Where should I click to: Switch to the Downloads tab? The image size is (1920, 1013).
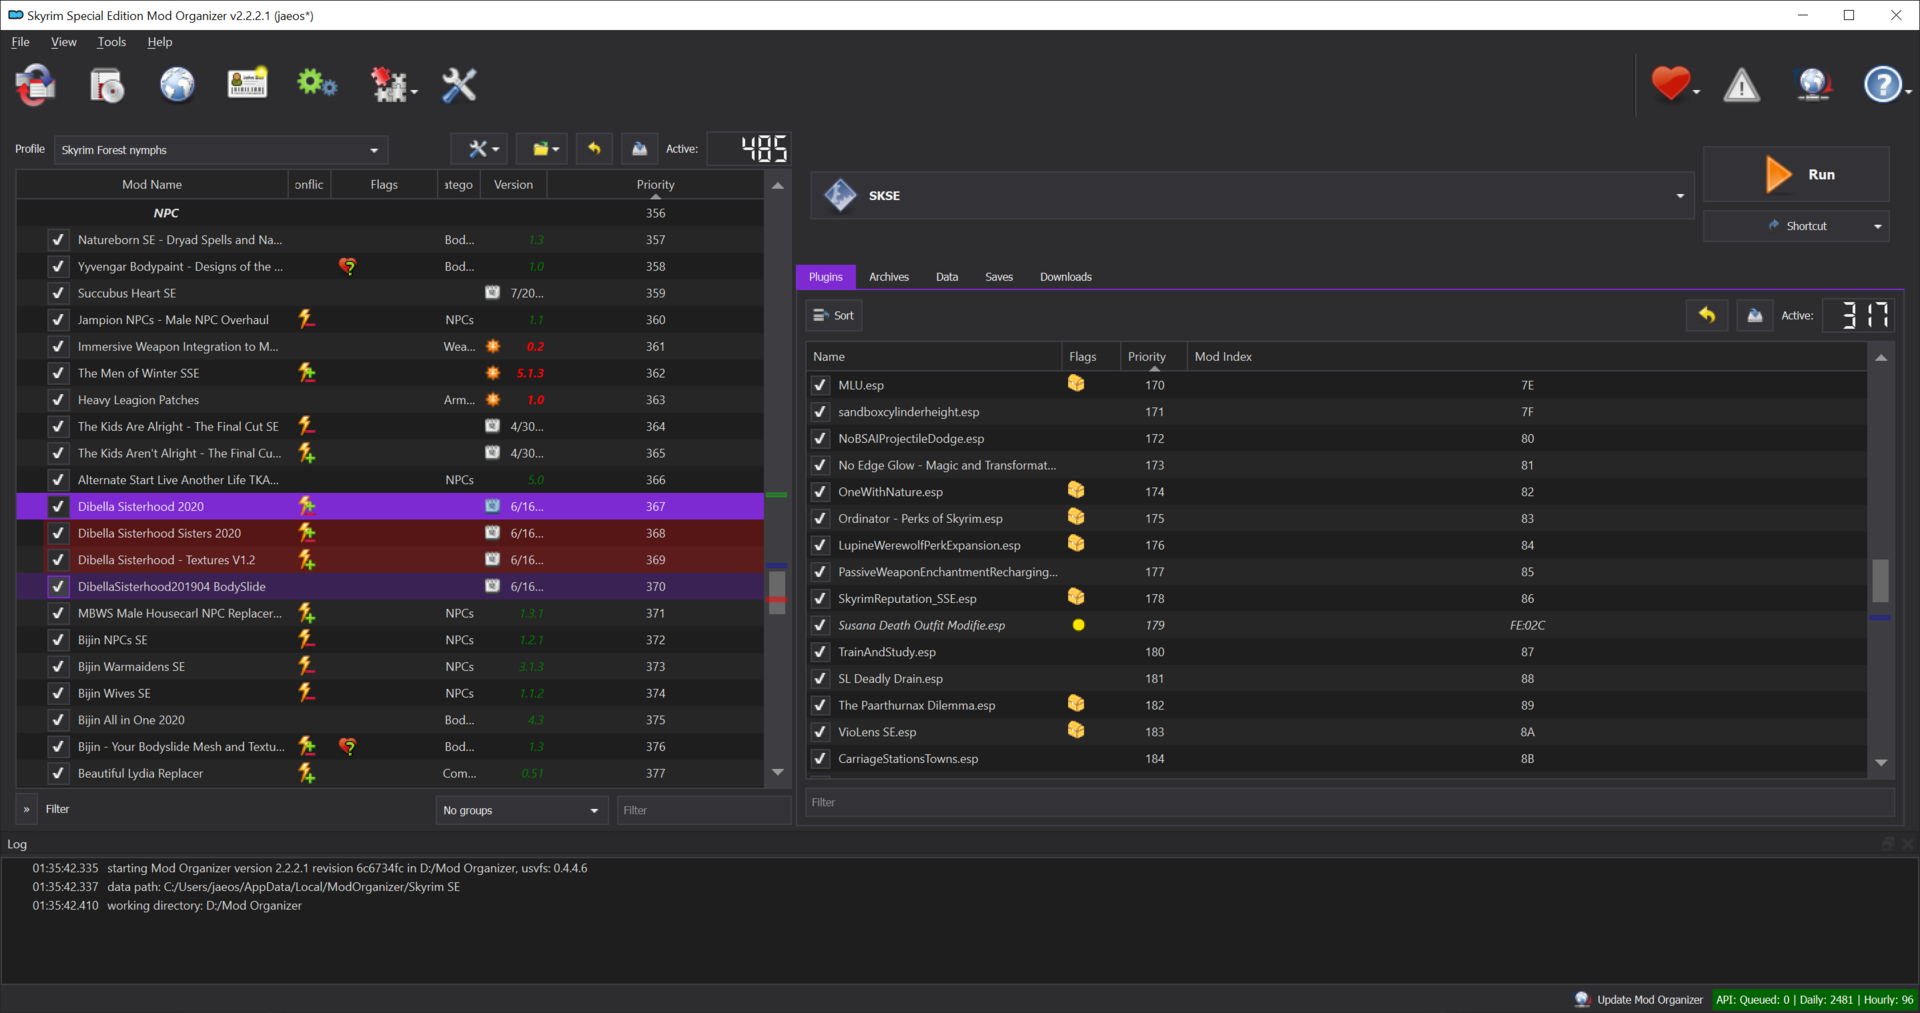[x=1066, y=277]
